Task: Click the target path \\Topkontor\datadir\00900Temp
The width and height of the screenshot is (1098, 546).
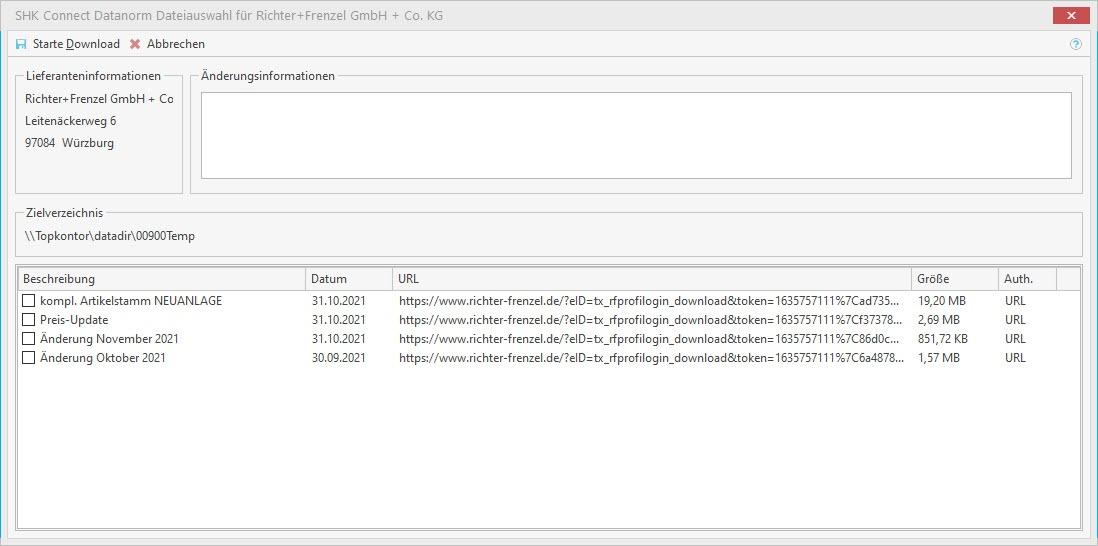Action: coord(110,237)
